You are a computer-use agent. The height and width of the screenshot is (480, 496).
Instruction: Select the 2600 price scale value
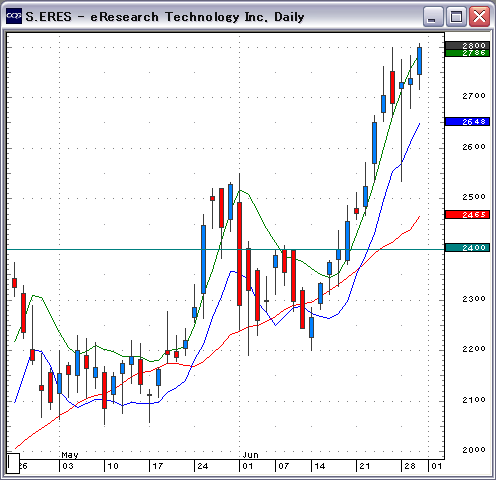pyautogui.click(x=474, y=147)
